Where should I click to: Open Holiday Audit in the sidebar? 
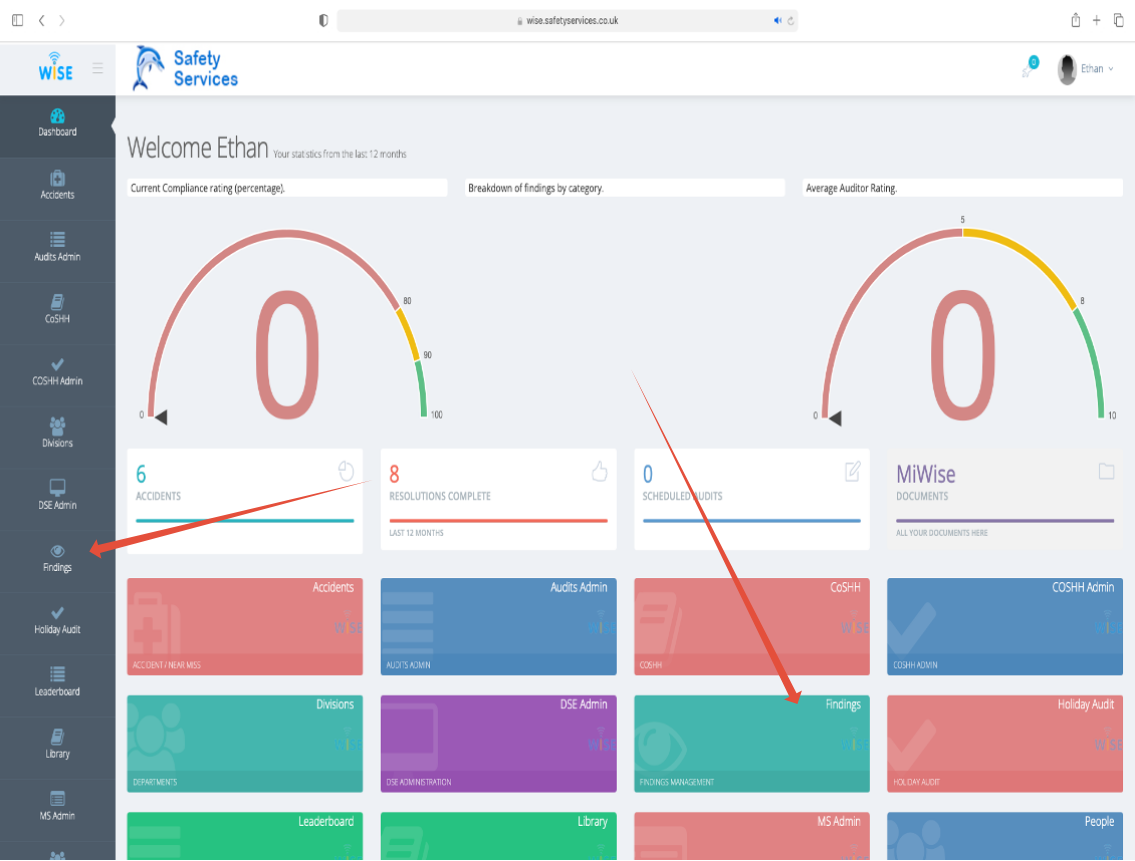pyautogui.click(x=57, y=621)
